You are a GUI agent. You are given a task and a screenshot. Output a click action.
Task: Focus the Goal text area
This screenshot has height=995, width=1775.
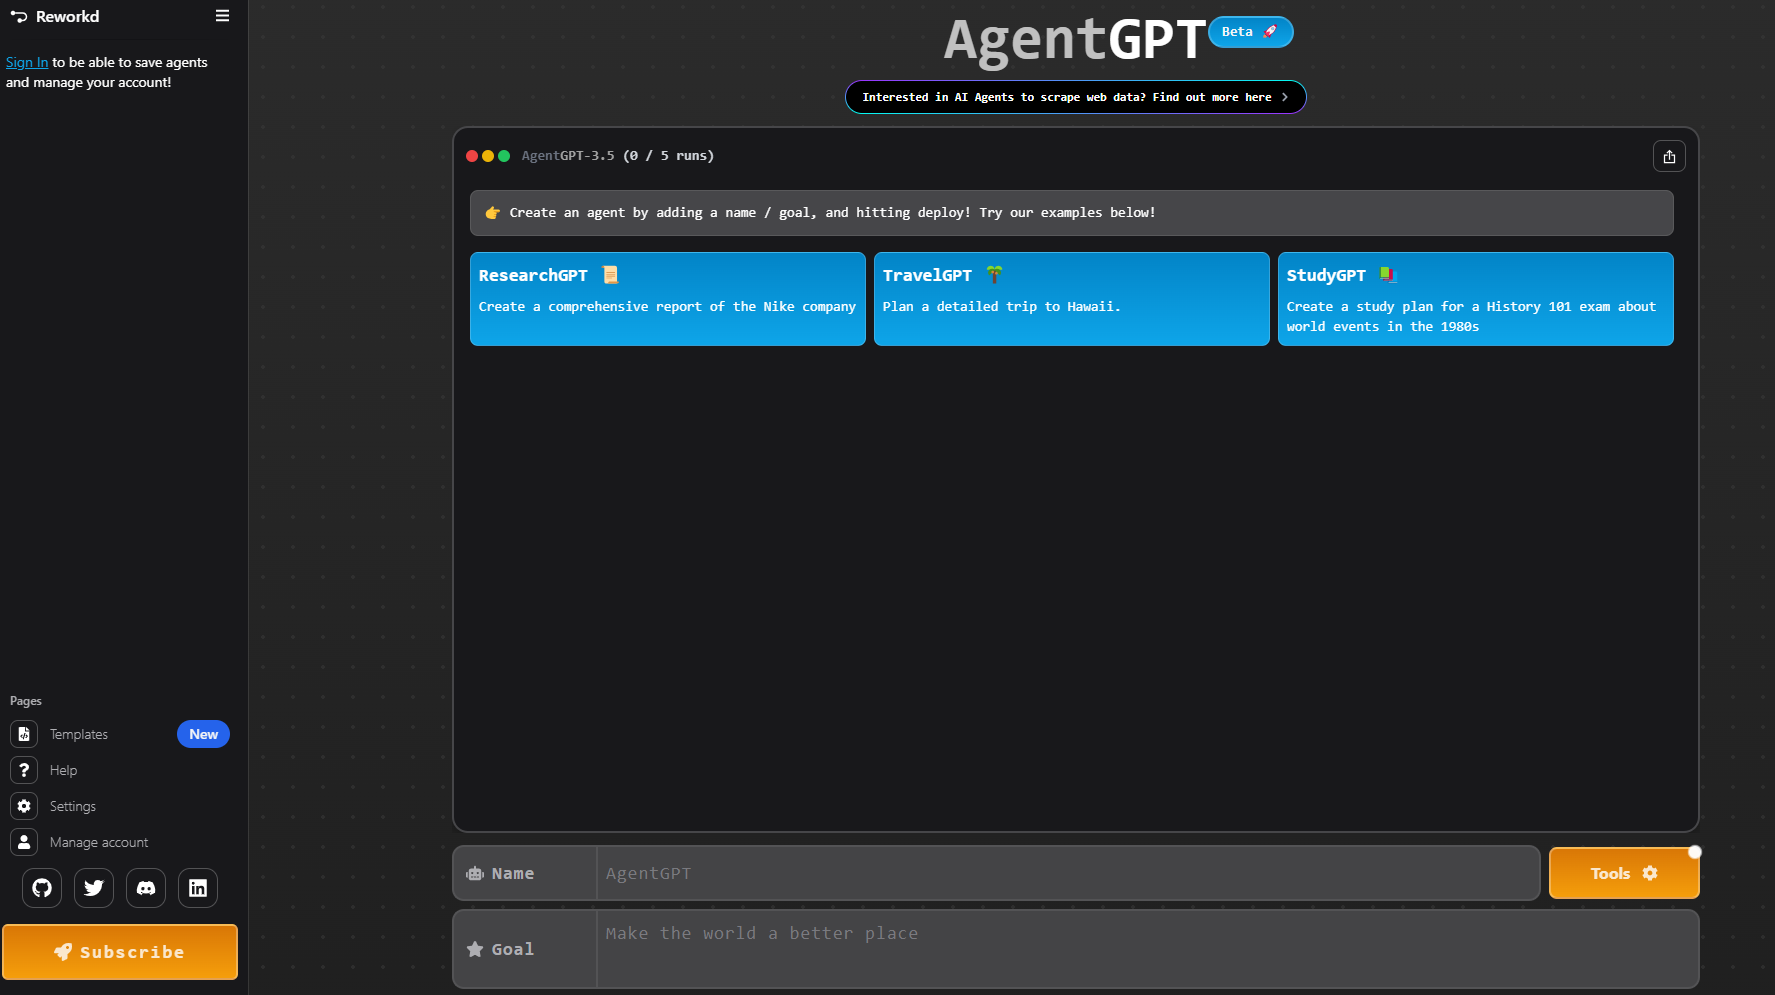click(x=1147, y=949)
